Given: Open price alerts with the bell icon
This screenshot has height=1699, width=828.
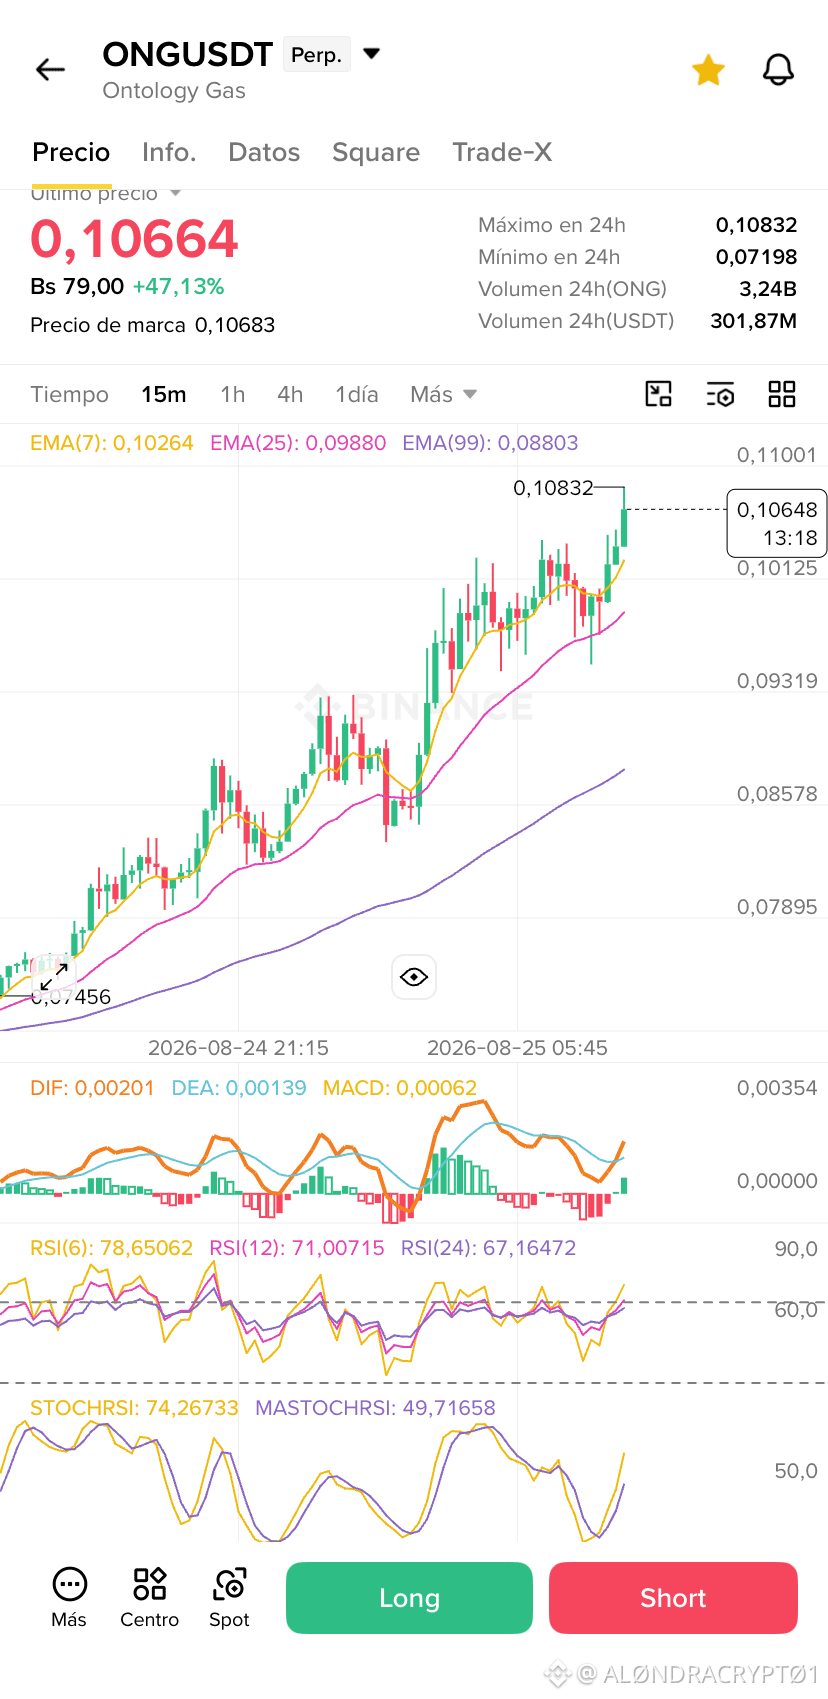Looking at the screenshot, I should tap(778, 70).
